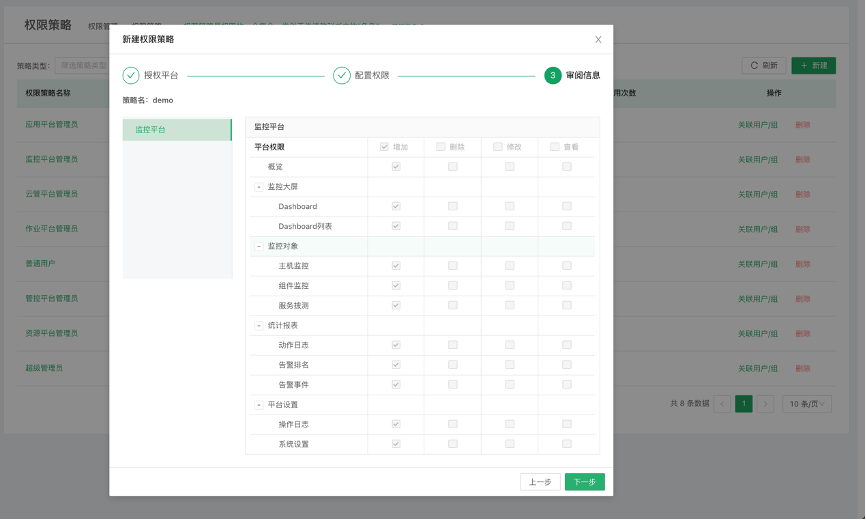Click the step 3 审阅信息 circle icon
This screenshot has height=520, width=866.
click(553, 75)
